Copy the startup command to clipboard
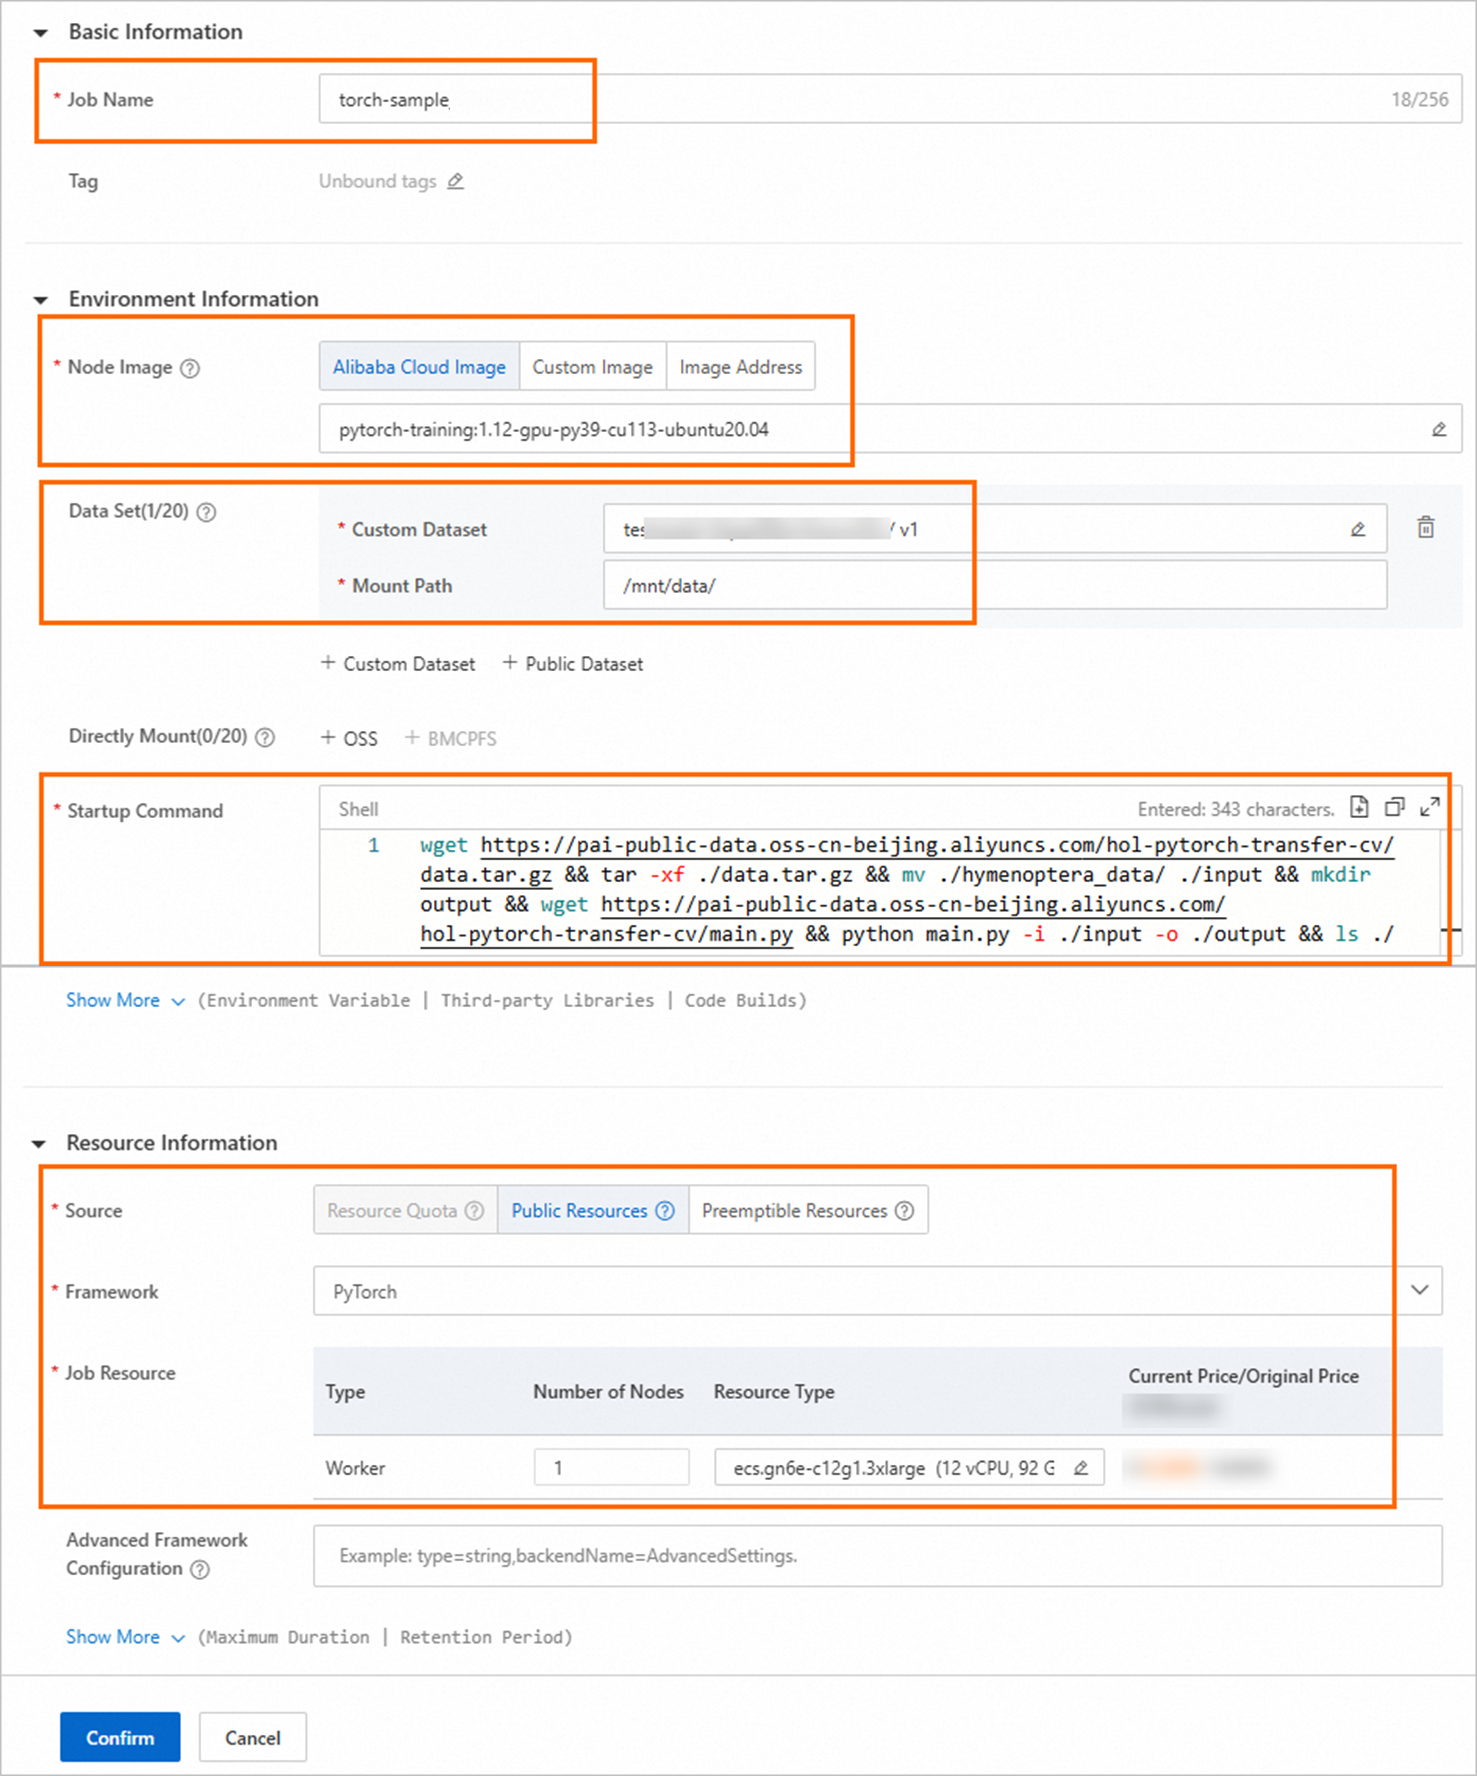Screen dimensions: 1477x1776 pos(1395,807)
